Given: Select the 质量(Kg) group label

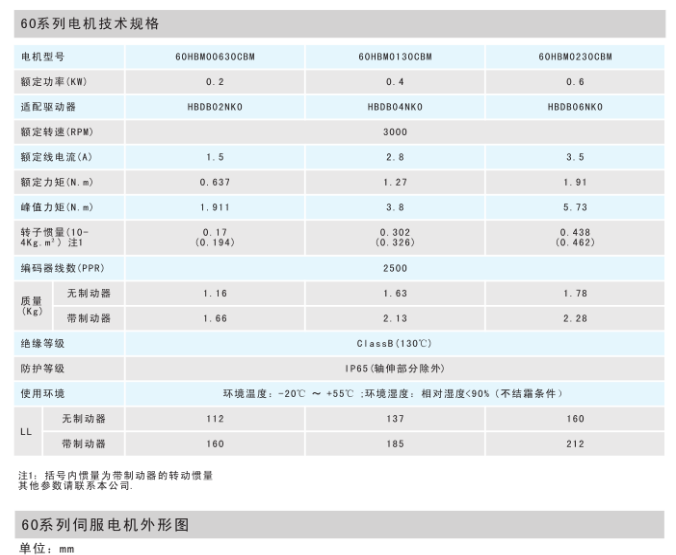Looking at the screenshot, I should 32,306.
